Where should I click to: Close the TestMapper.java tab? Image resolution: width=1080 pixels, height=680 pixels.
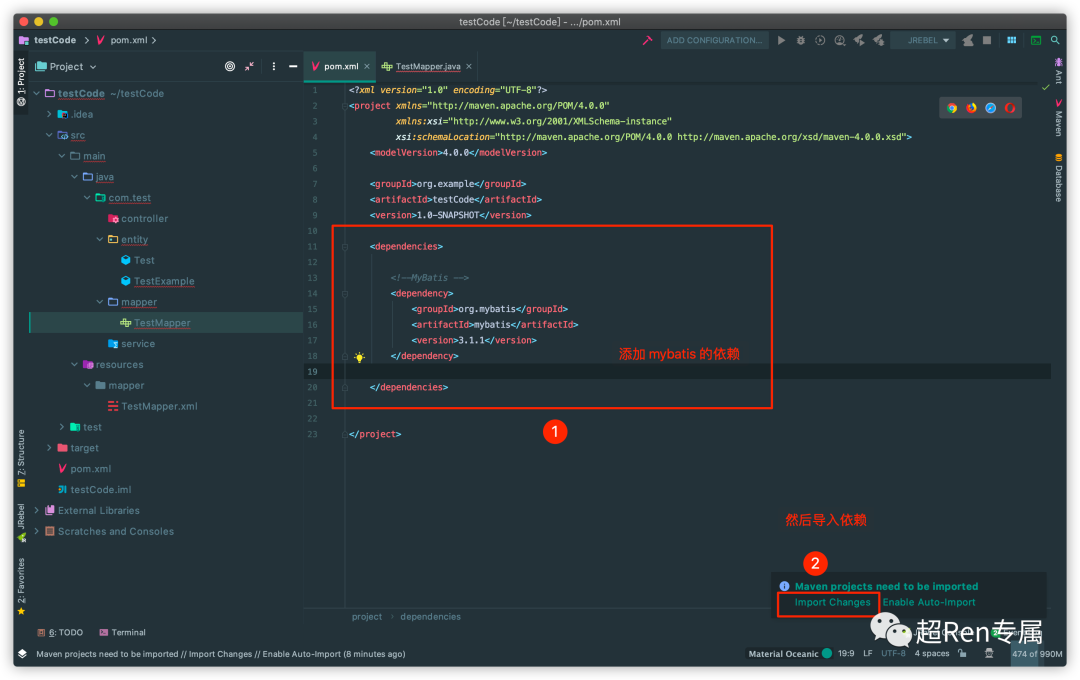pos(469,67)
